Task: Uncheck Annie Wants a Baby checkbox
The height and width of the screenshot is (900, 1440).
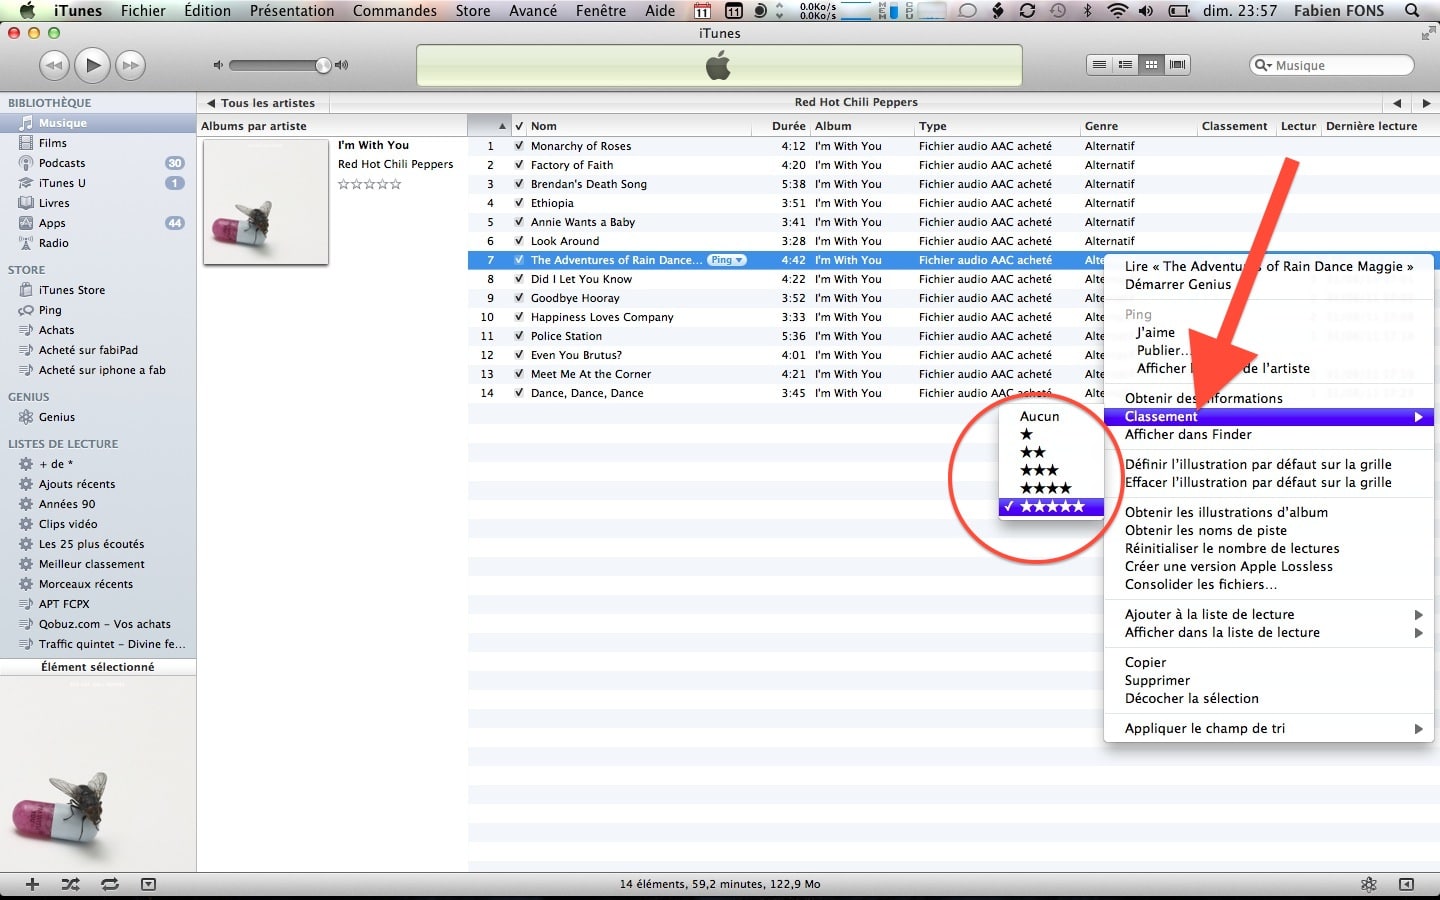Action: (x=519, y=222)
